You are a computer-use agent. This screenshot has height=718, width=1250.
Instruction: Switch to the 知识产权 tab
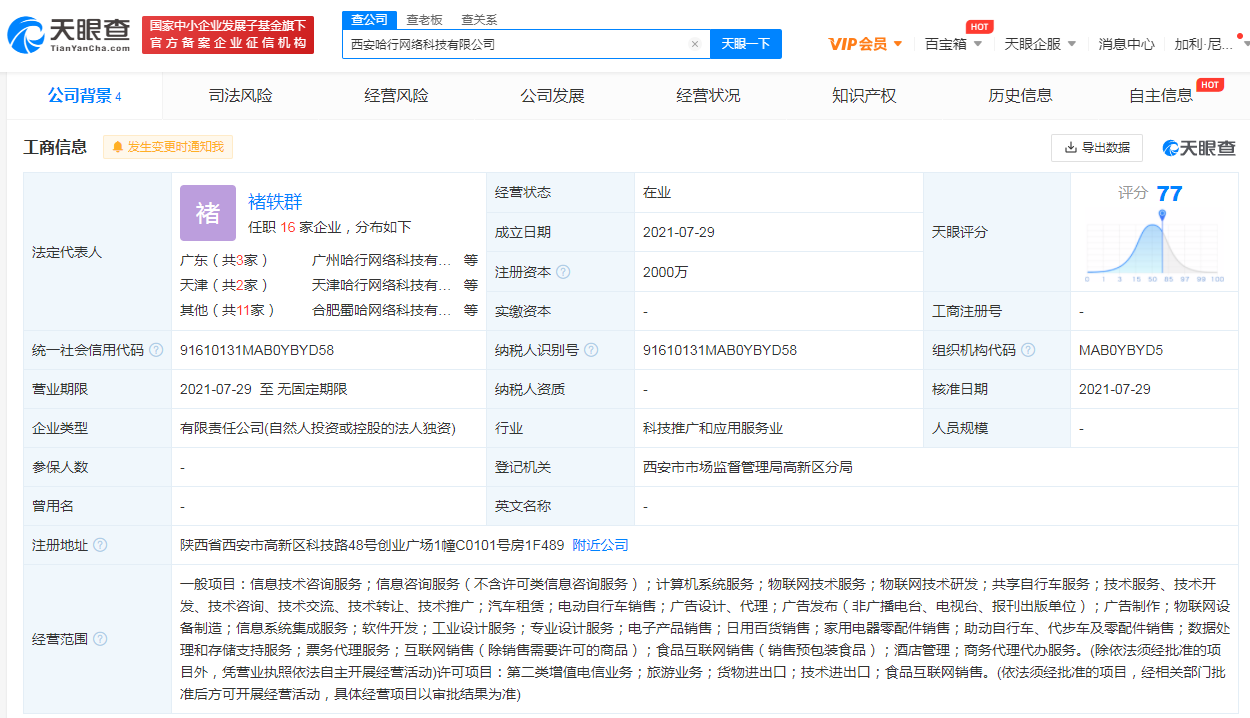(x=863, y=95)
